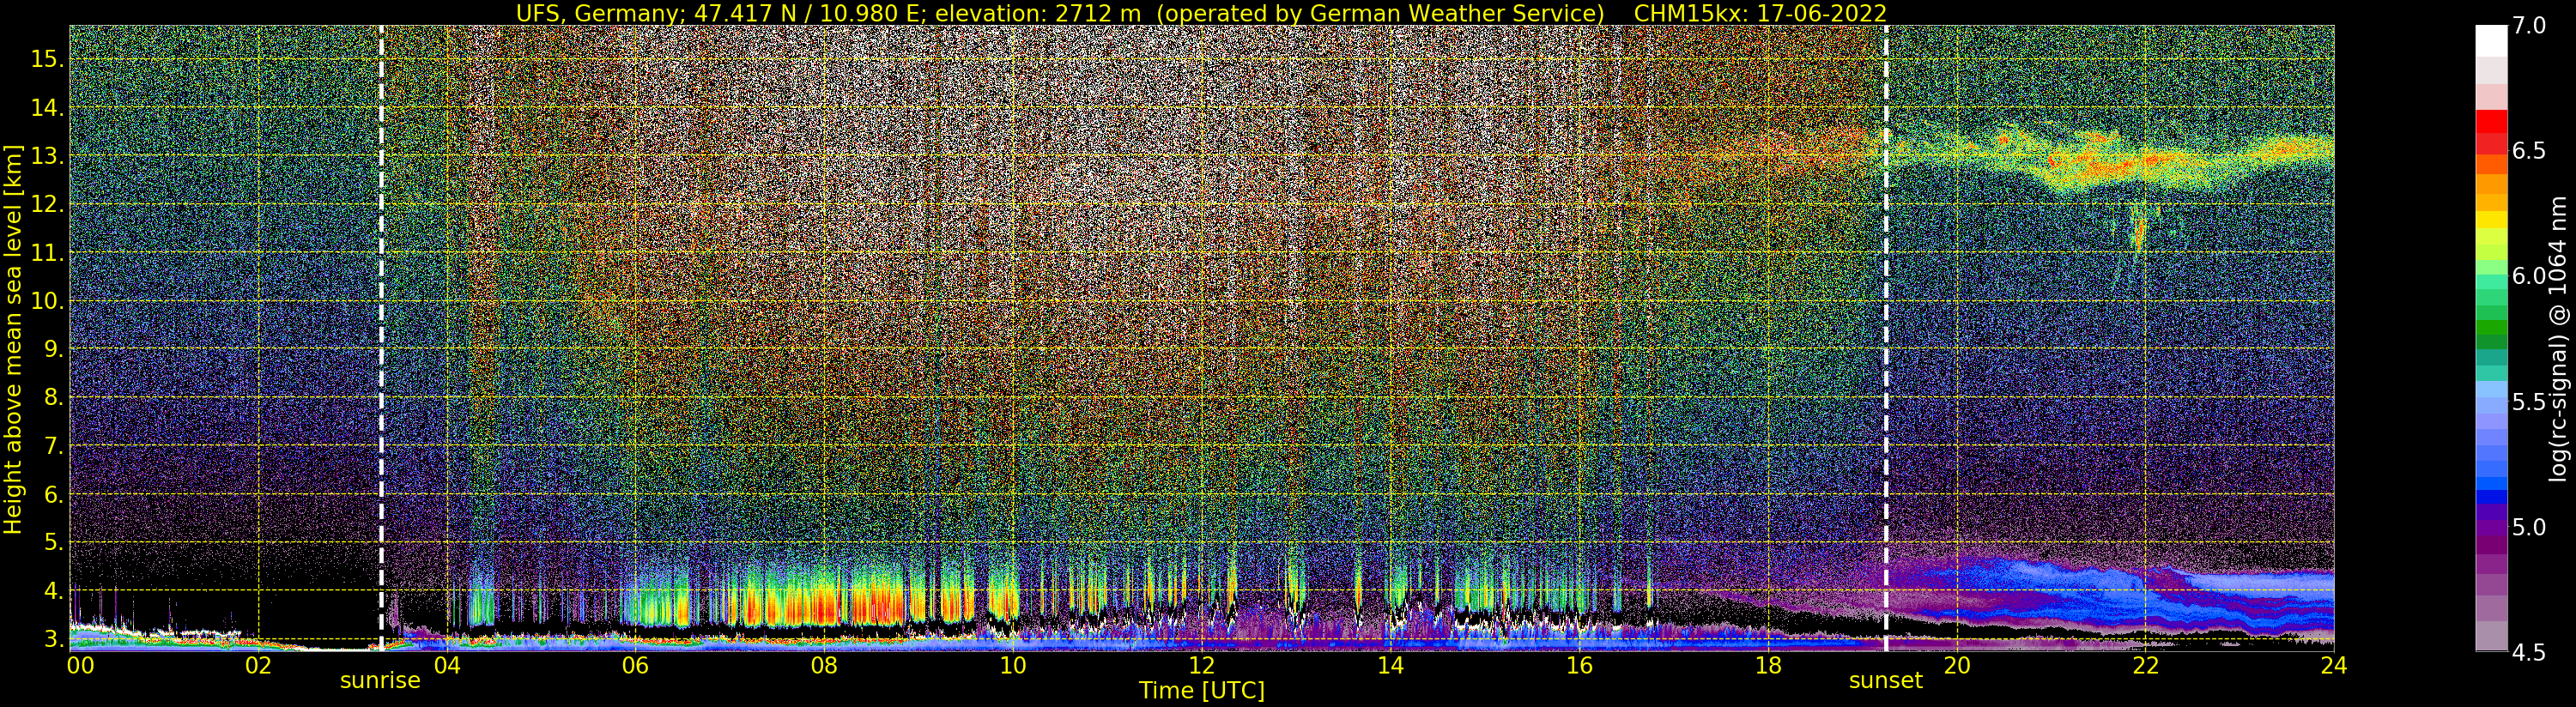Click the '12' time tick label
The width and height of the screenshot is (2576, 707).
pyautogui.click(x=1202, y=665)
